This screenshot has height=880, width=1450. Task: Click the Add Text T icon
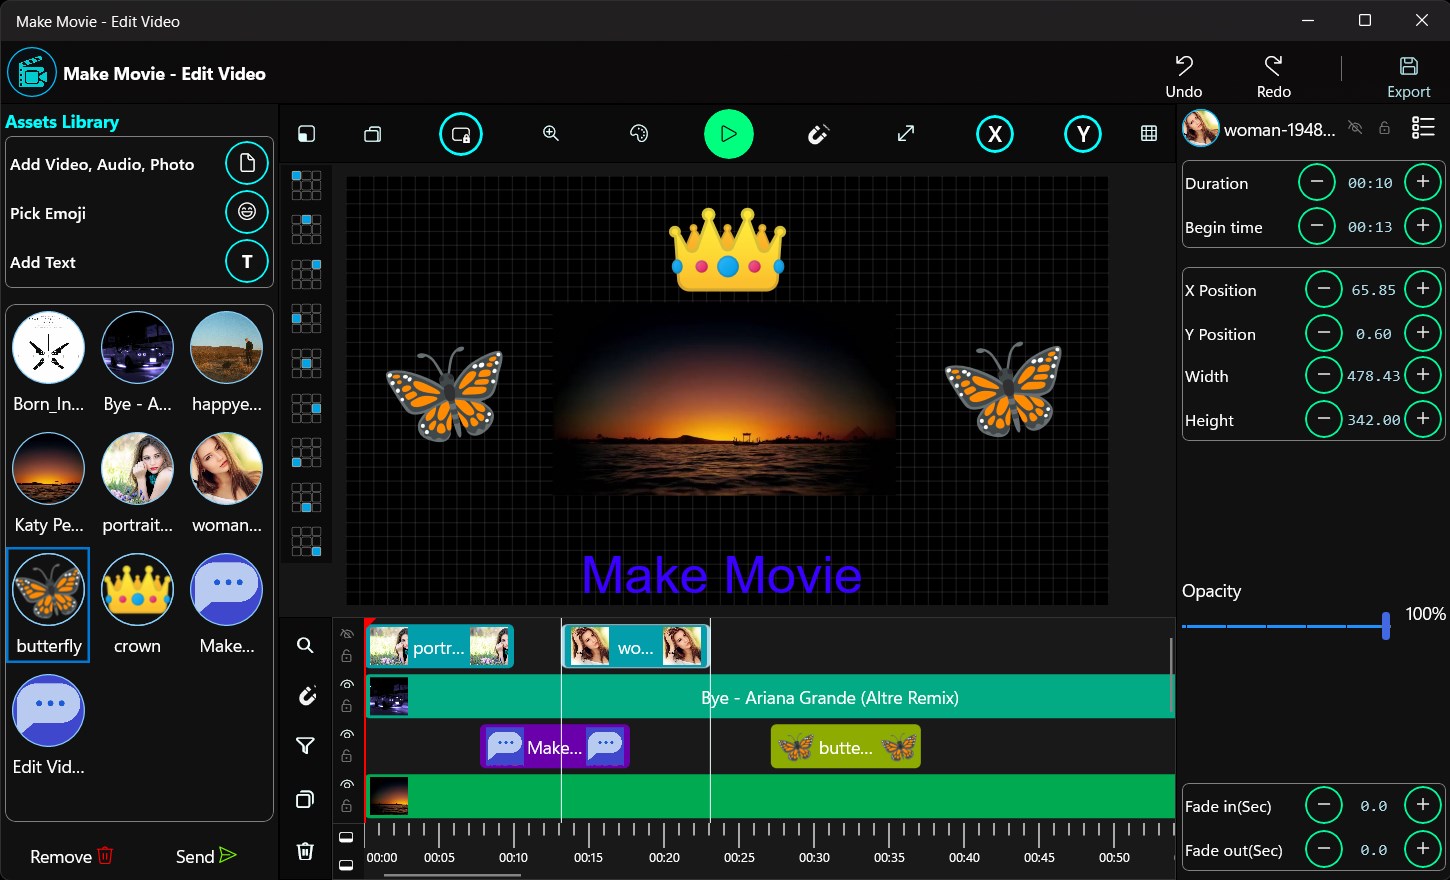coord(246,261)
